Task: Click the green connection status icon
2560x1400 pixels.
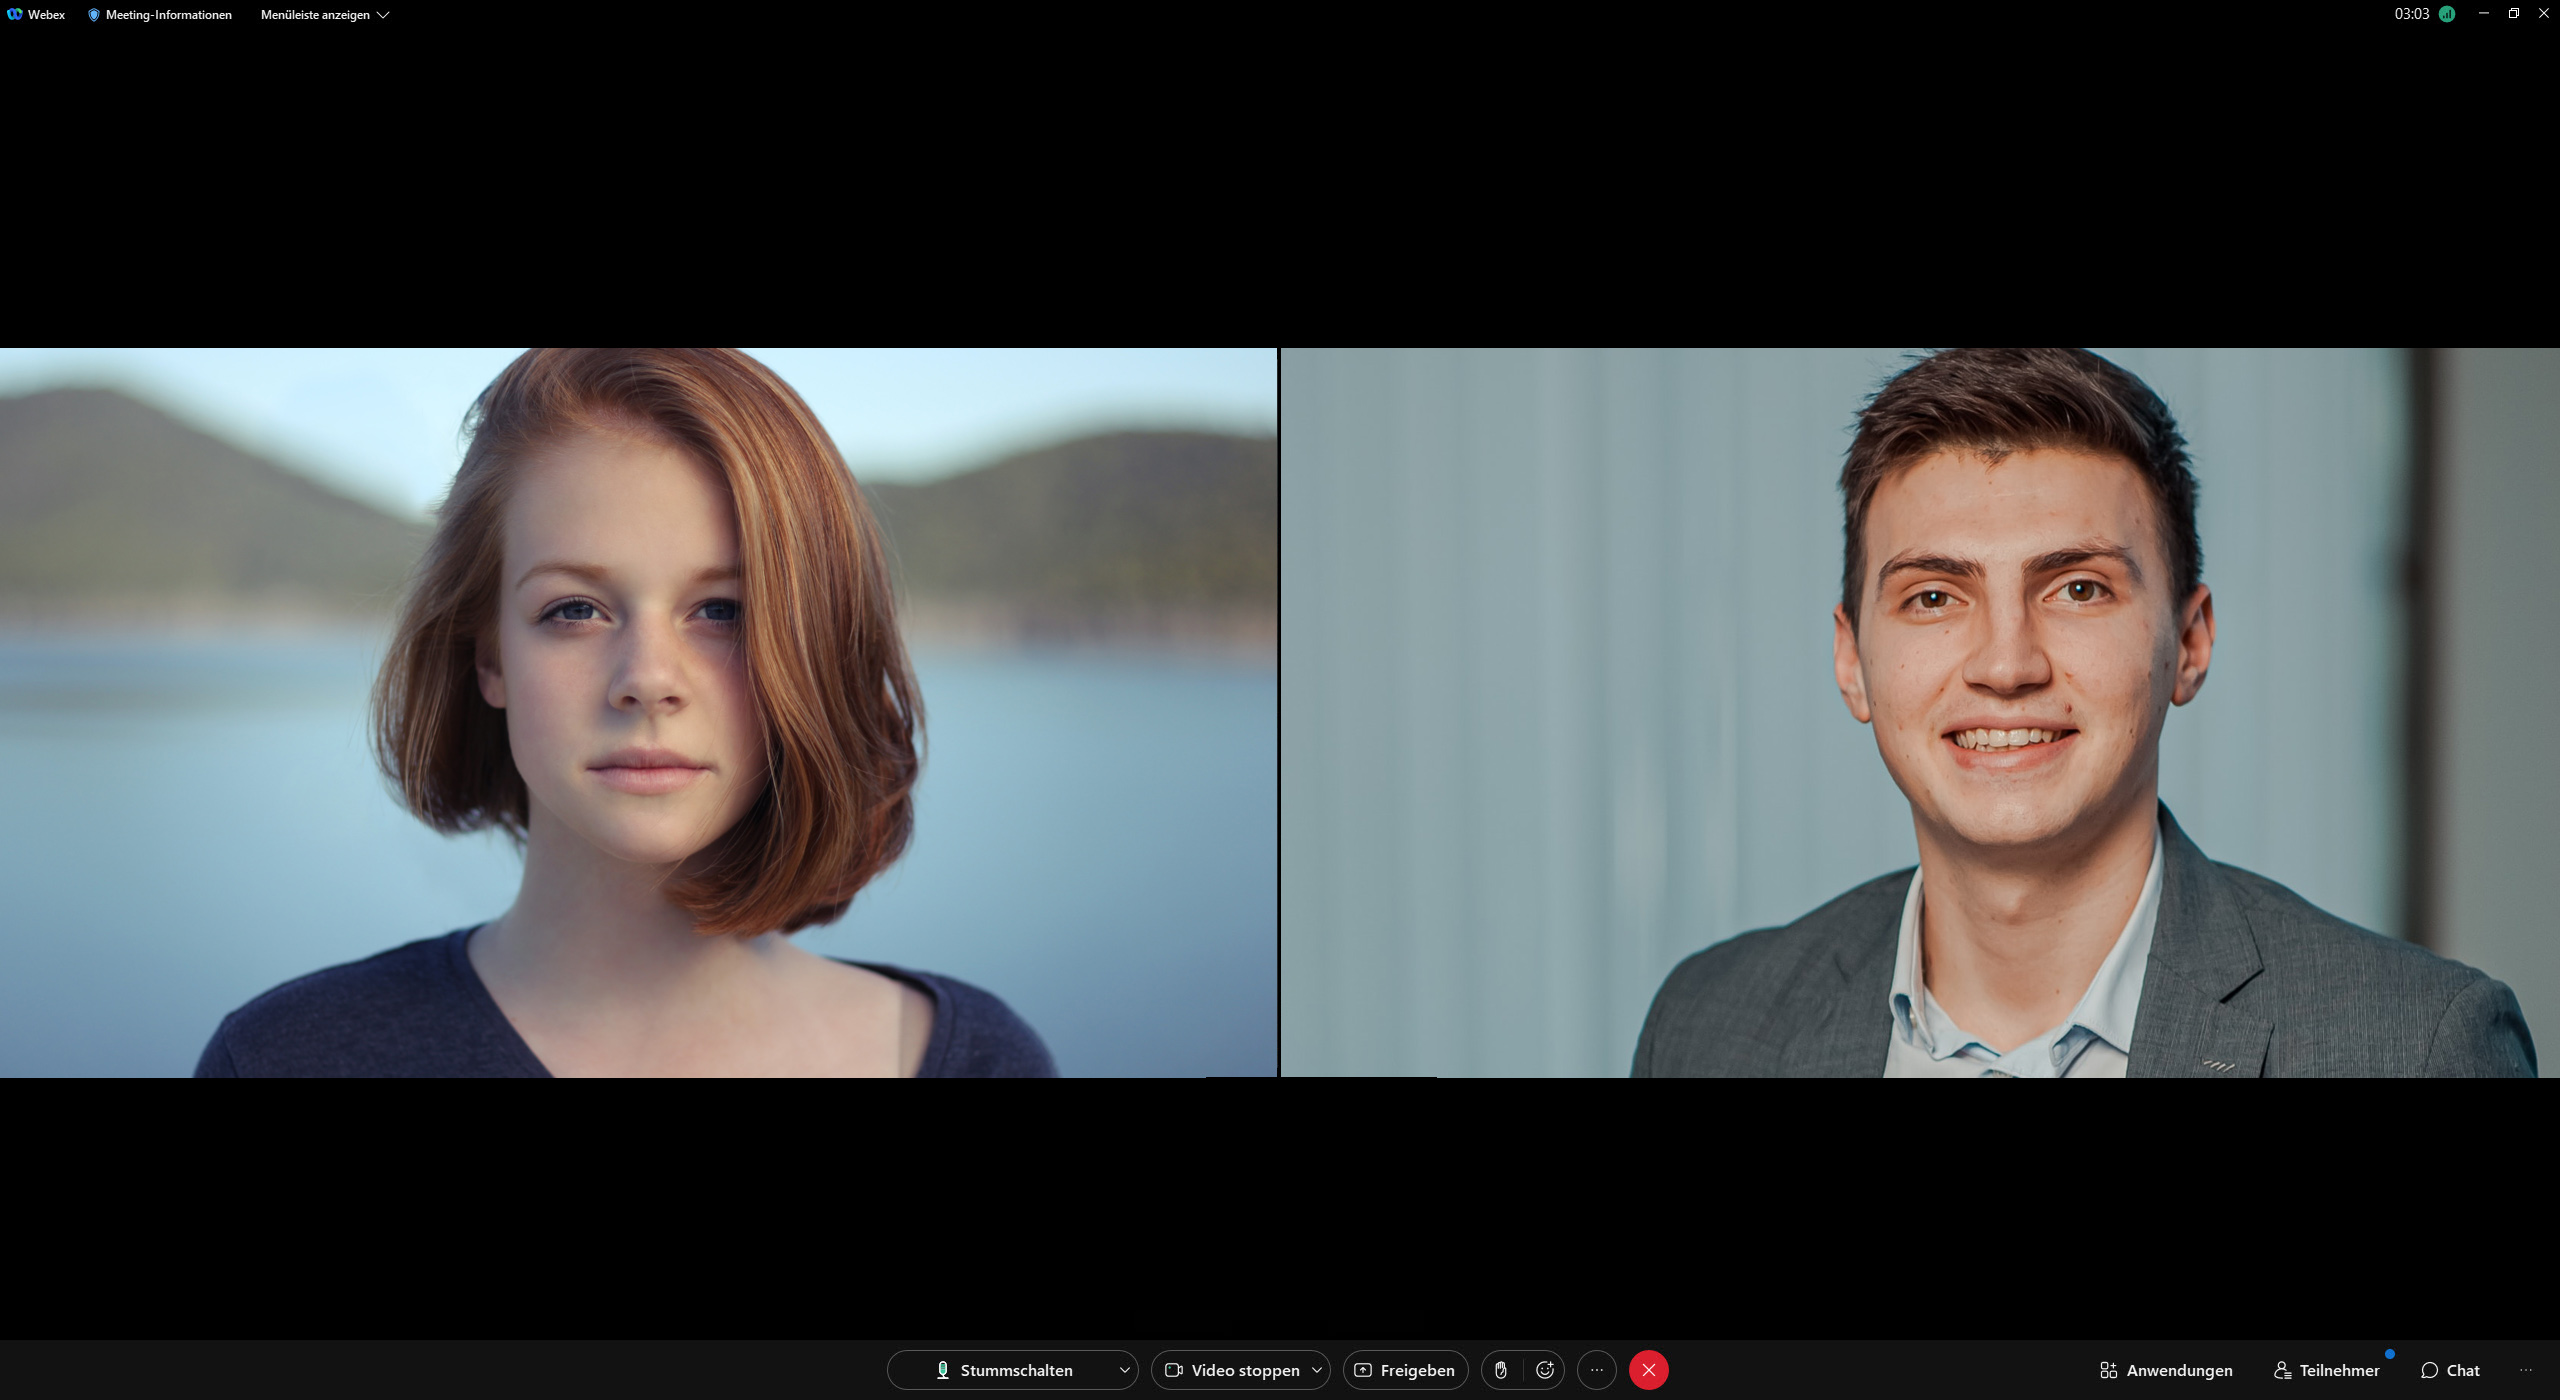Action: click(x=2447, y=14)
